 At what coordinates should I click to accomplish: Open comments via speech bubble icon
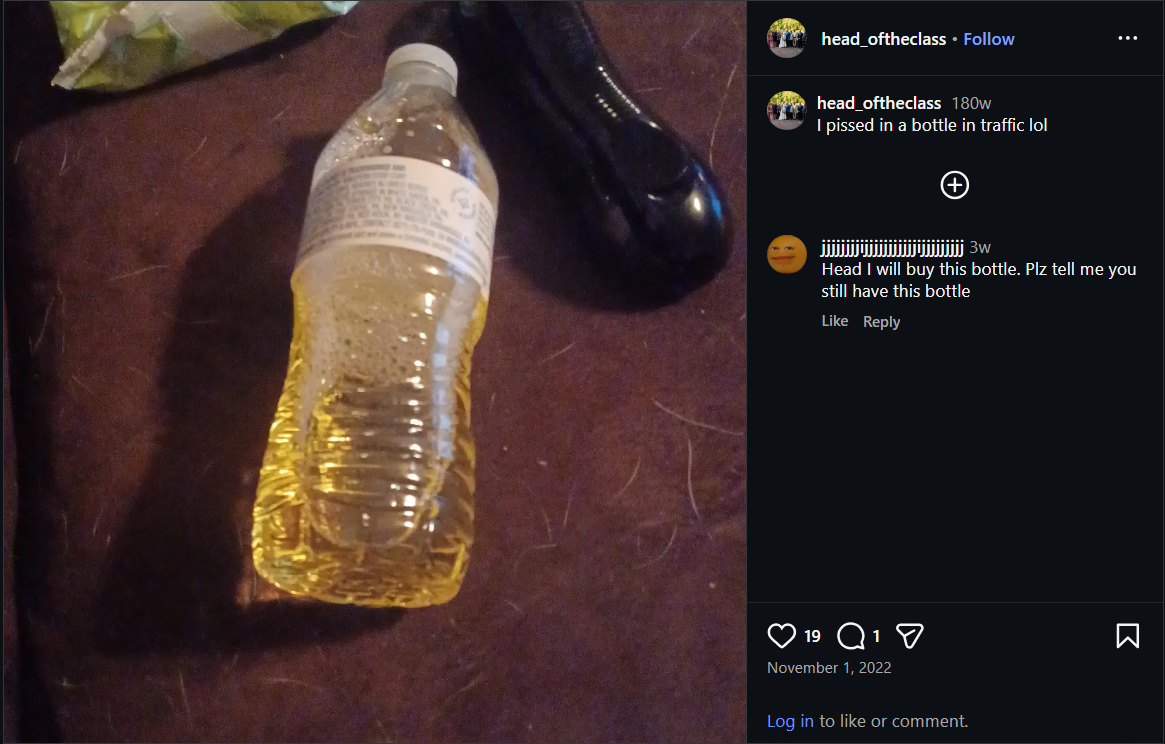point(851,636)
